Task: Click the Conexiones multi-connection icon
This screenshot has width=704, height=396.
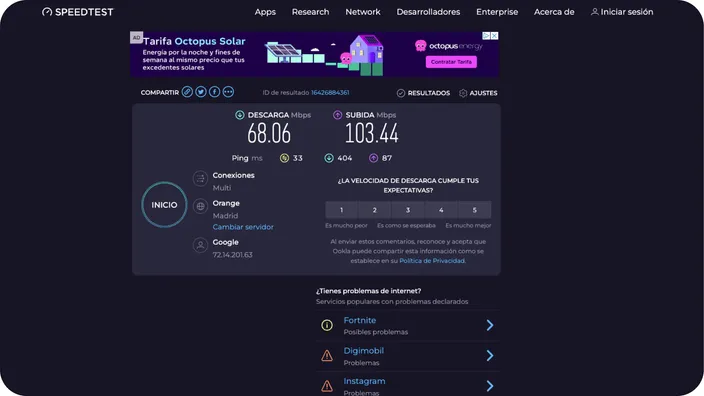Action: (x=200, y=178)
